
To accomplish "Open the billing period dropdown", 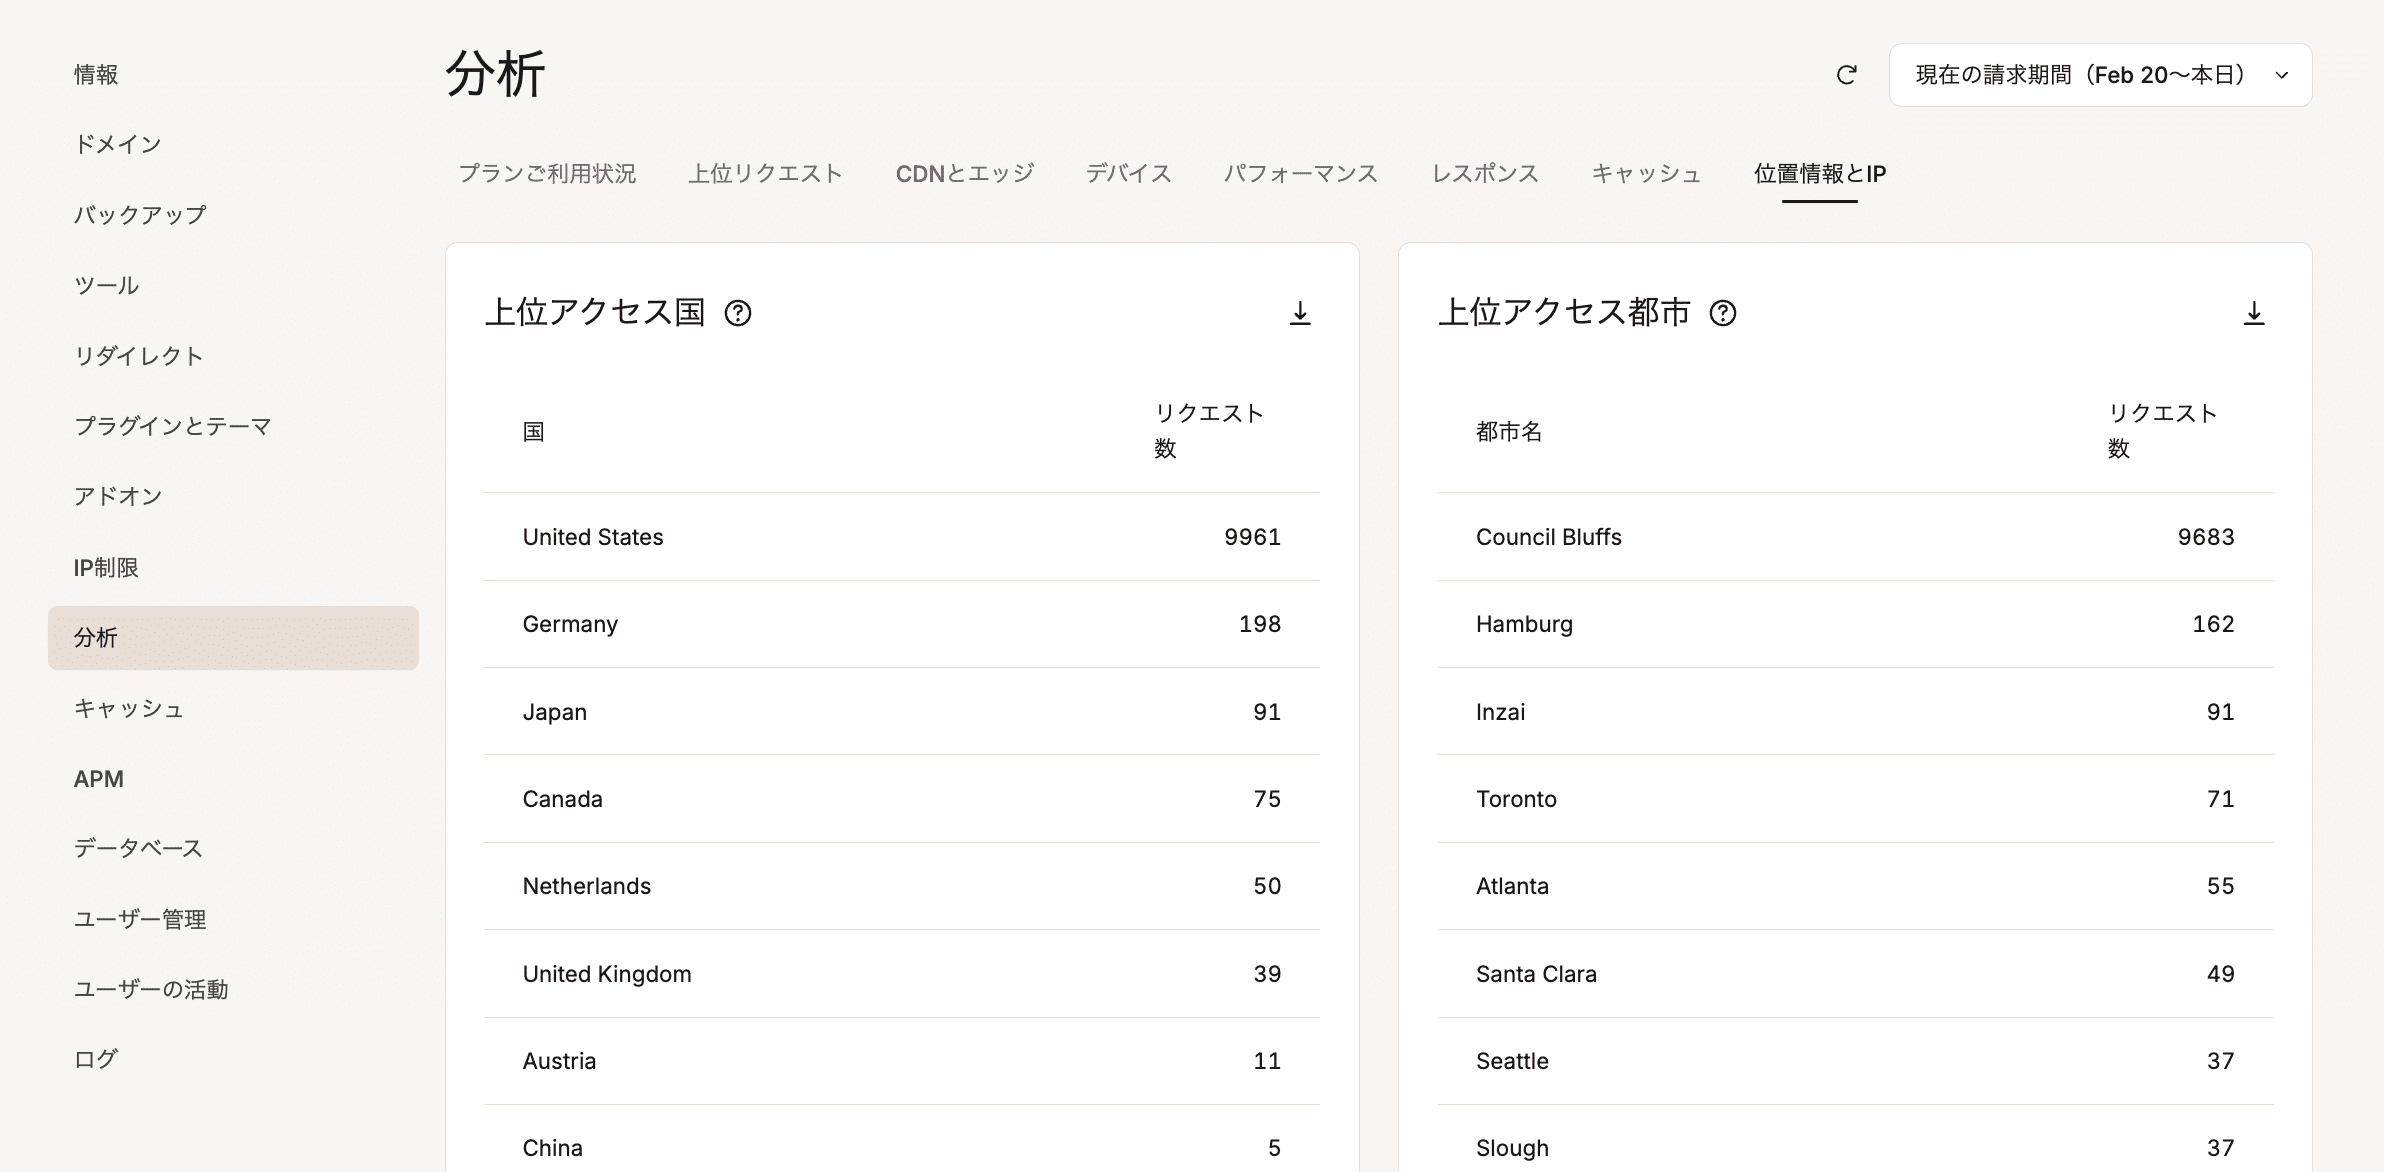I will [2098, 74].
